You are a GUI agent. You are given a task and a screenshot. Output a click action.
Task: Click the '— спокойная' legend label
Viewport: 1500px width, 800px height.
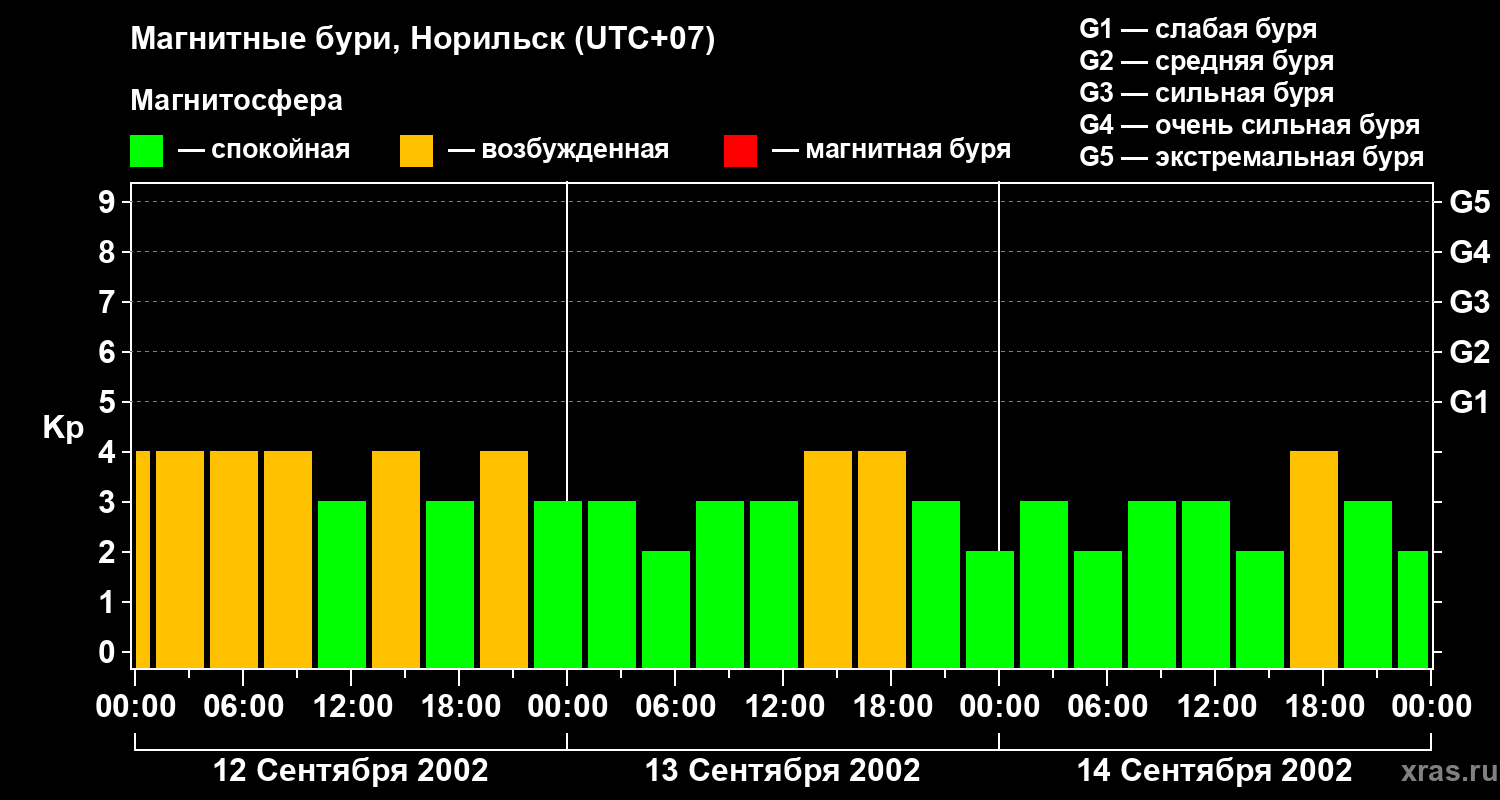(x=264, y=150)
